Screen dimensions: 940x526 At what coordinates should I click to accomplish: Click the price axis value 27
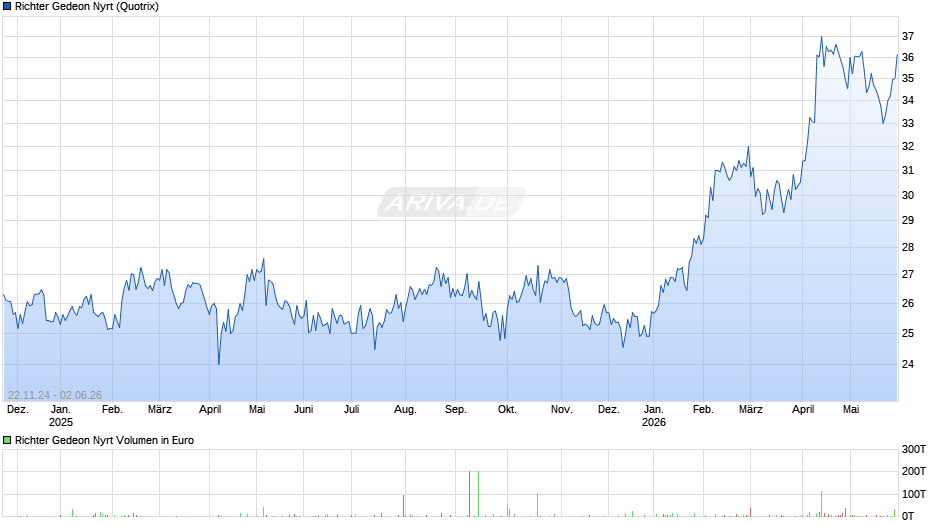(x=908, y=275)
